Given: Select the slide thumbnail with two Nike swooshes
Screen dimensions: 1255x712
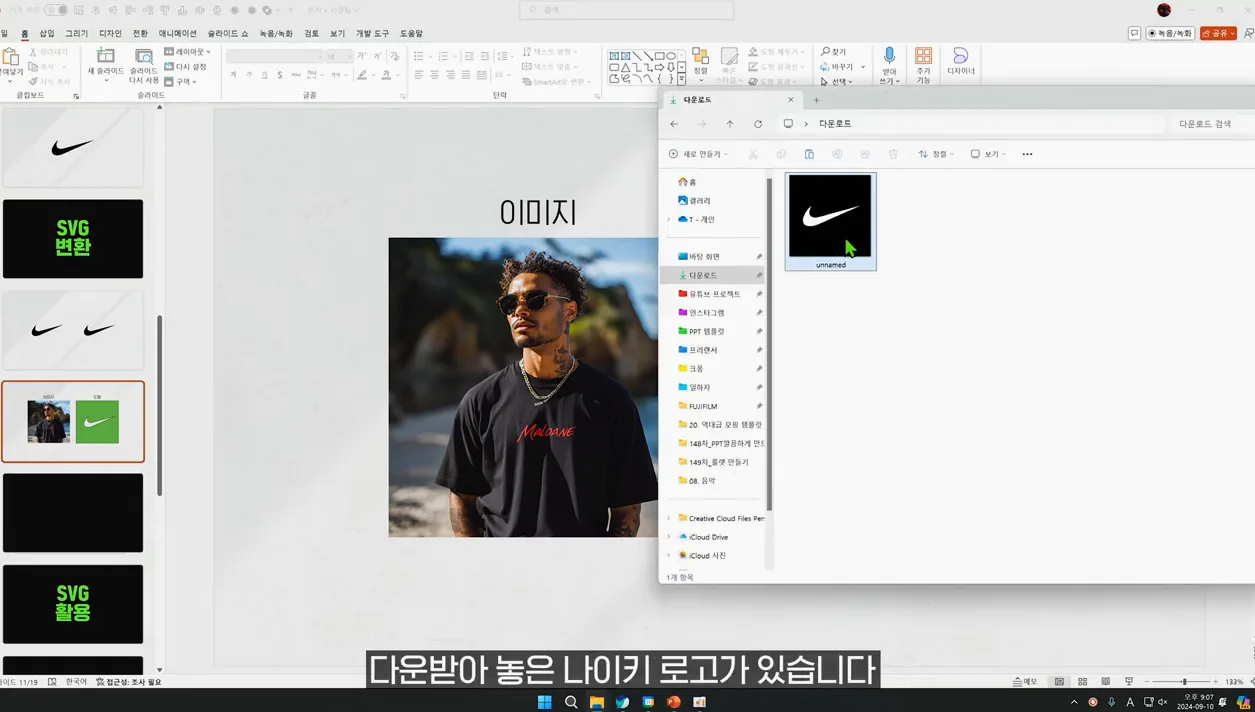Looking at the screenshot, I should pyautogui.click(x=73, y=330).
